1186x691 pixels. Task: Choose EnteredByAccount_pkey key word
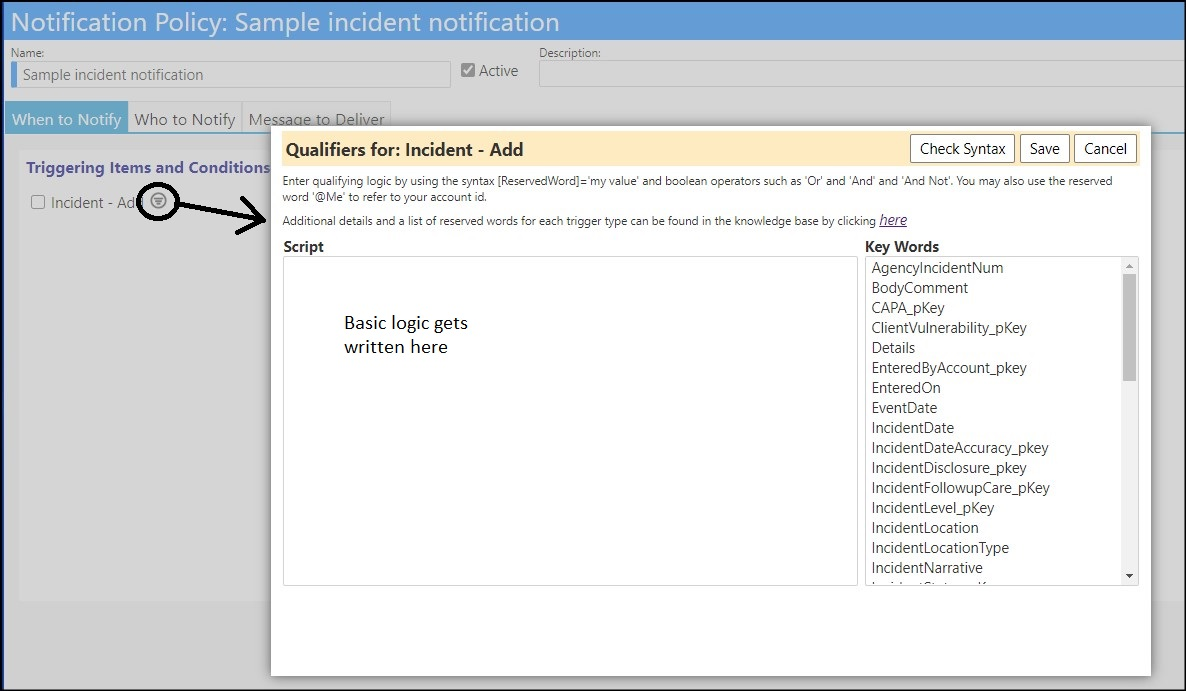click(x=948, y=368)
